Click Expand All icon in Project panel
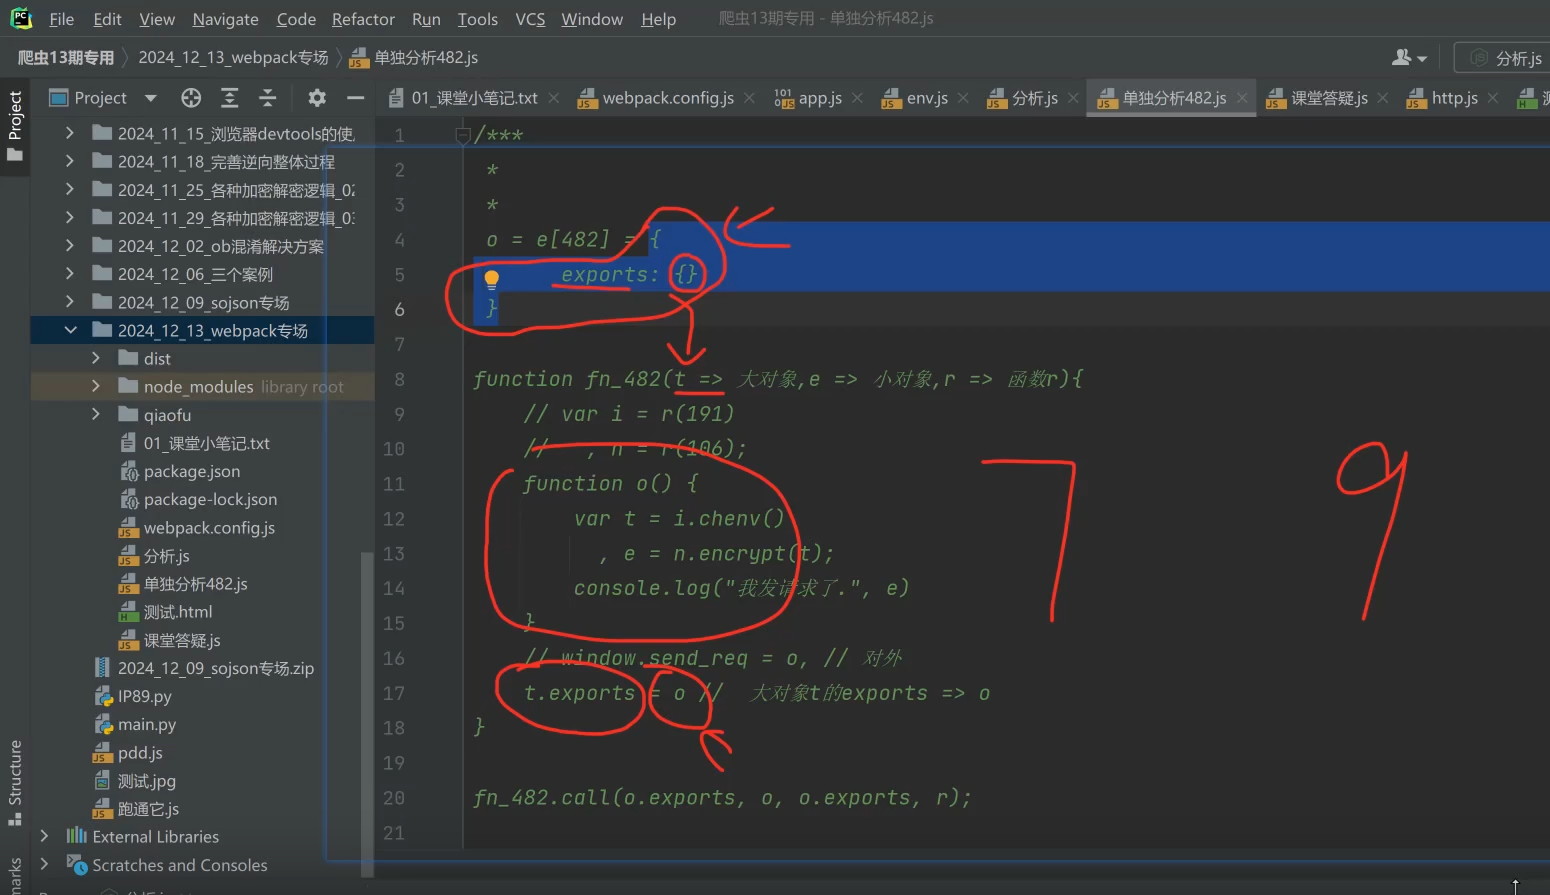 click(229, 97)
